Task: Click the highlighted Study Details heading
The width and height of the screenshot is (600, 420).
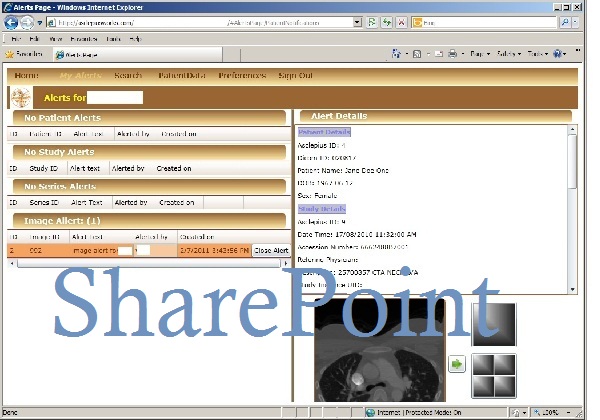Action: [322, 209]
